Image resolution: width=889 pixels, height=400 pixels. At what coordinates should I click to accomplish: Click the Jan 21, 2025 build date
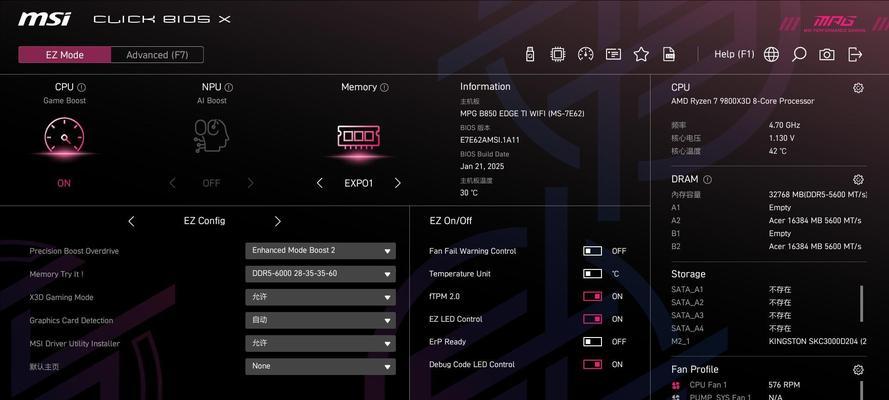[x=482, y=166]
